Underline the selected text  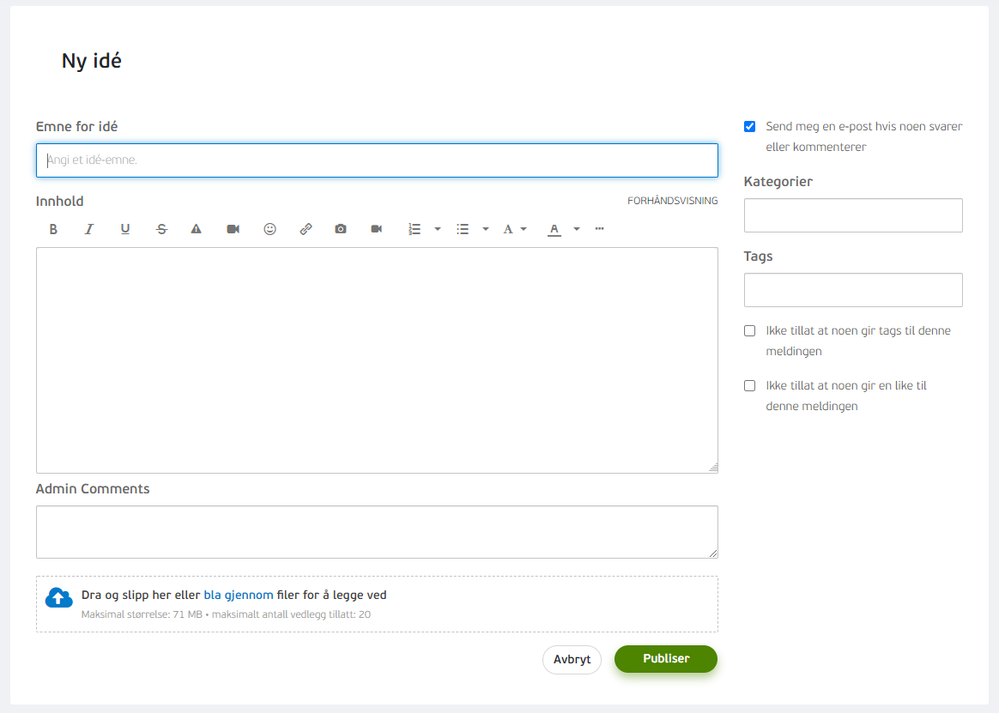click(125, 229)
